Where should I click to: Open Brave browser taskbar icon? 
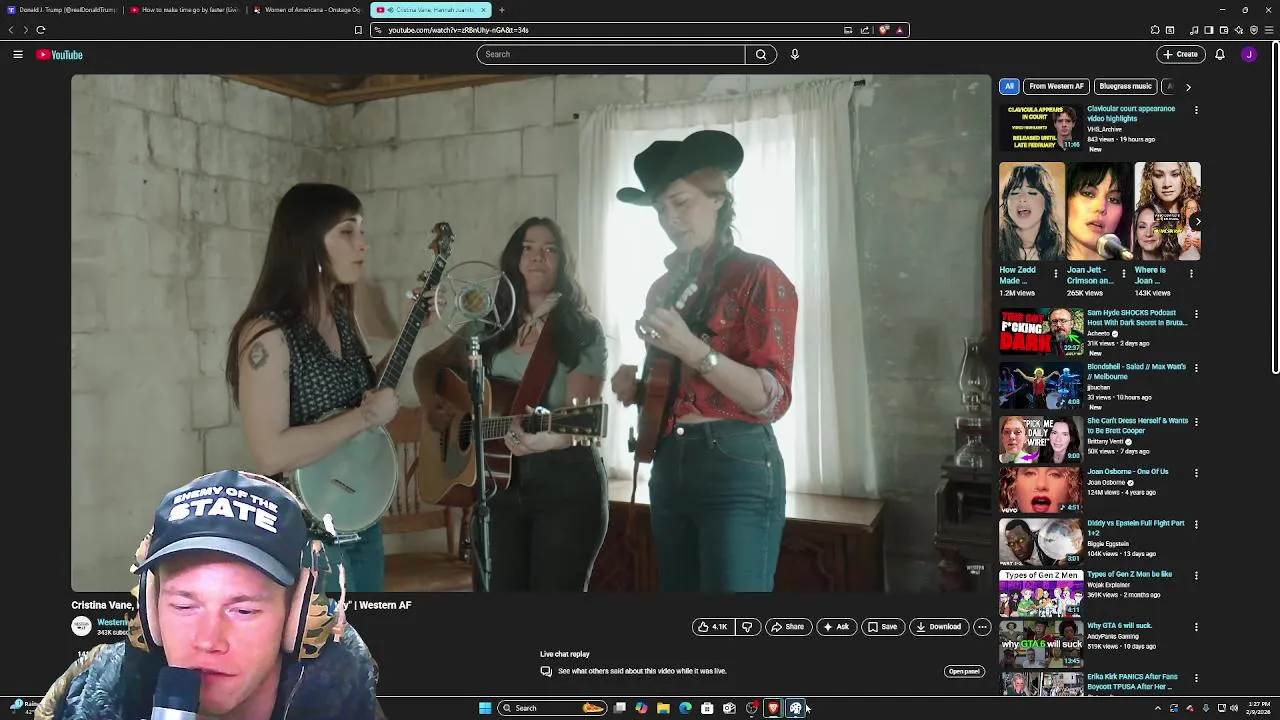773,708
